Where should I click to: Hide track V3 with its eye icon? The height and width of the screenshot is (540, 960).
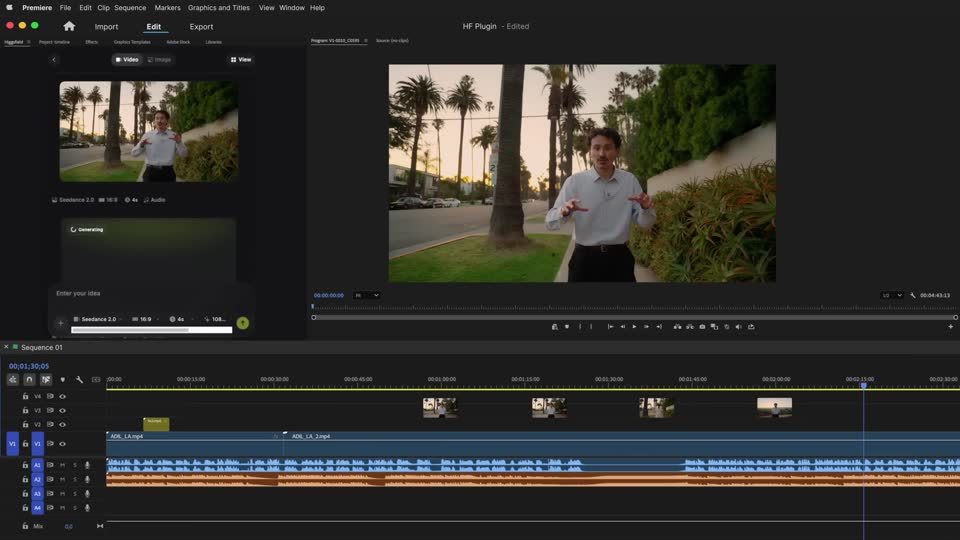point(62,410)
